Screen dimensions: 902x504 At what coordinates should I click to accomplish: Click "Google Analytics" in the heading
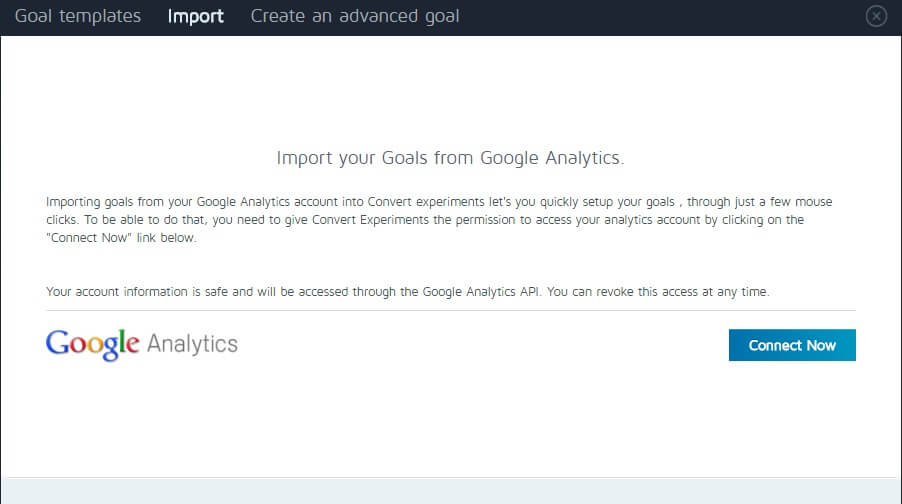551,158
